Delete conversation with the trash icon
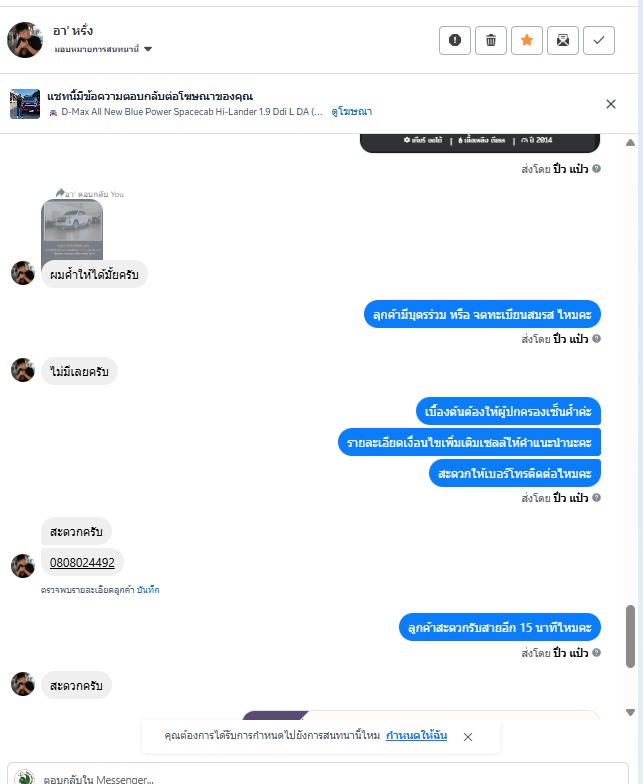The width and height of the screenshot is (643, 784). point(490,40)
